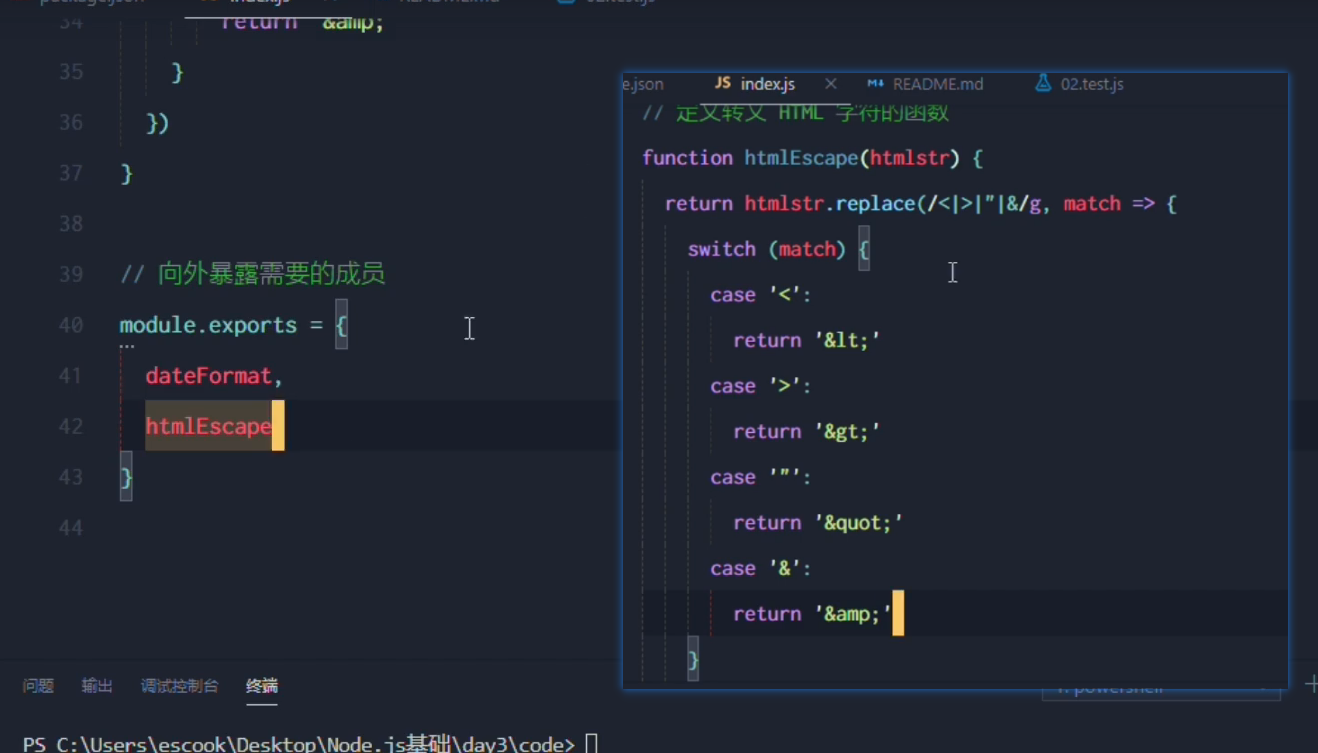1318x753 pixels.
Task: Open the 调试控制台 panel tab
Action: [x=179, y=686]
